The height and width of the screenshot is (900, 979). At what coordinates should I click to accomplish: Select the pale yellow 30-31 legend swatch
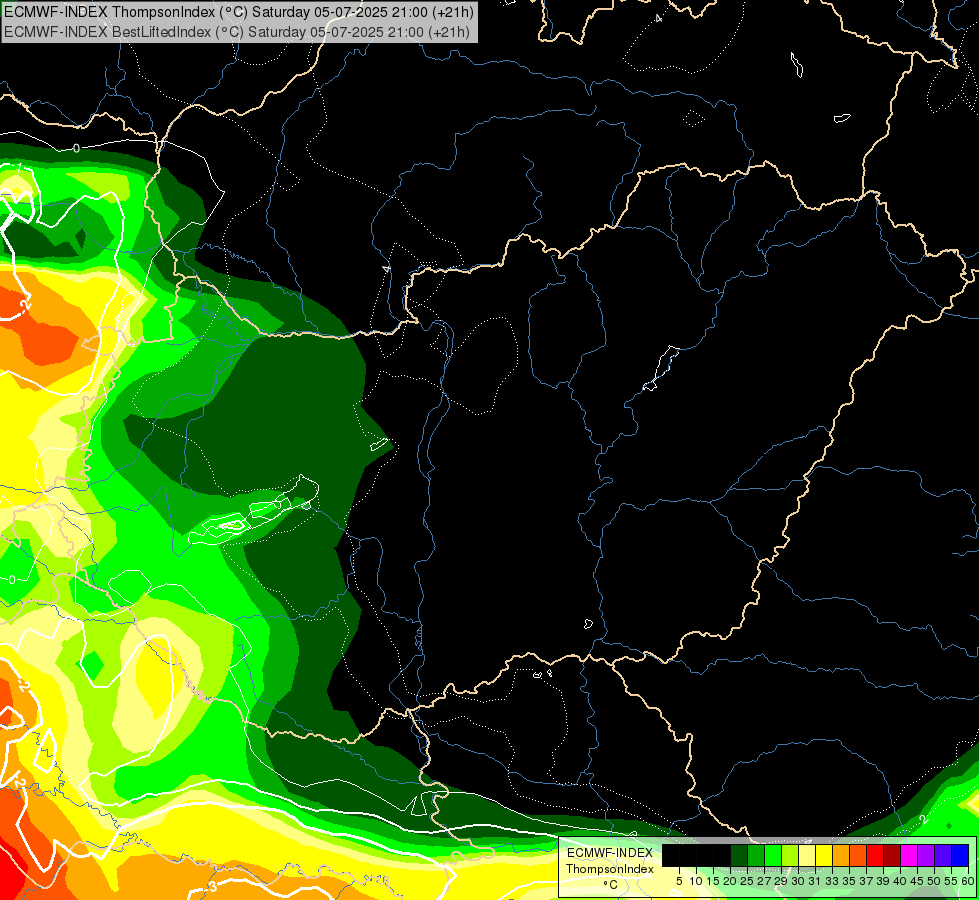(x=807, y=855)
